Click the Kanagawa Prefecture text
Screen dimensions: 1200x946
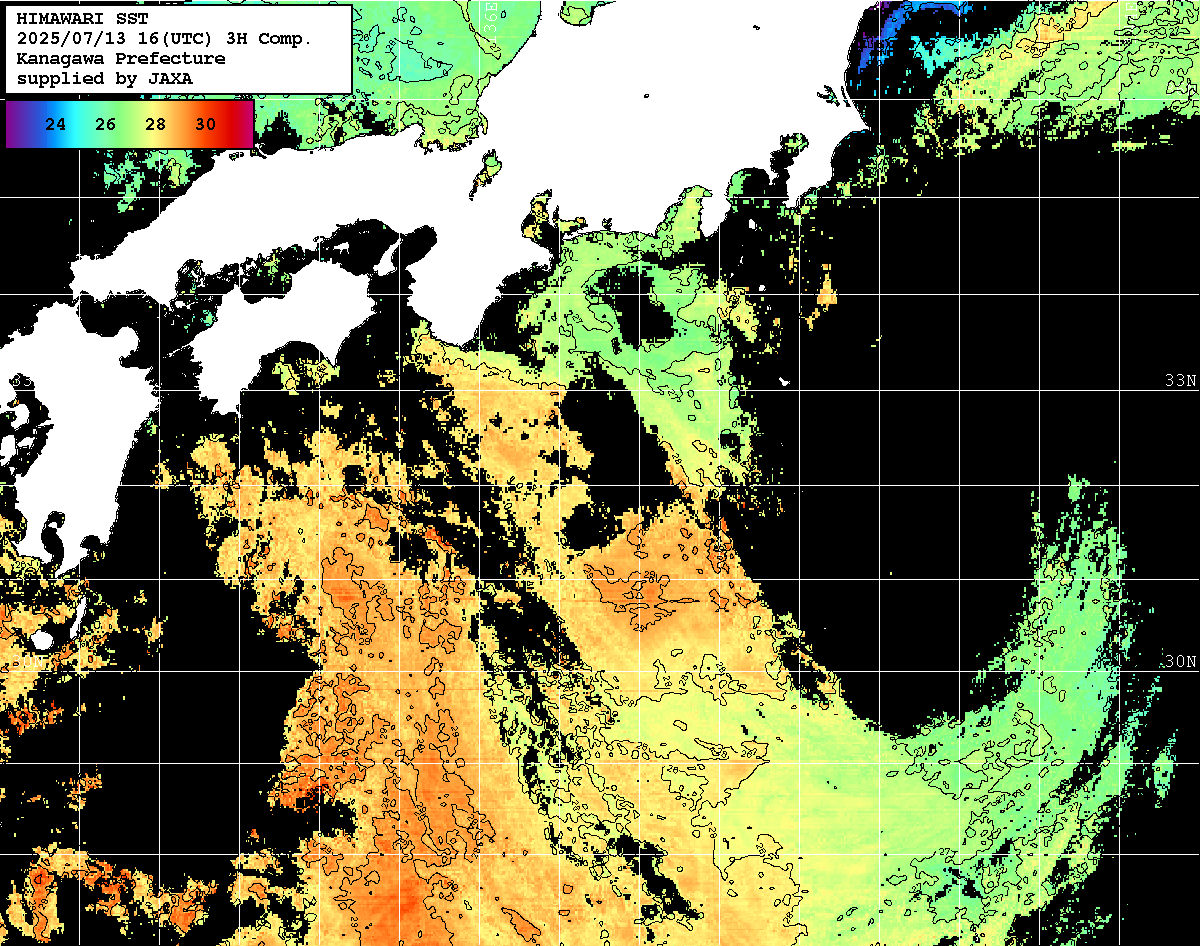pyautogui.click(x=121, y=59)
